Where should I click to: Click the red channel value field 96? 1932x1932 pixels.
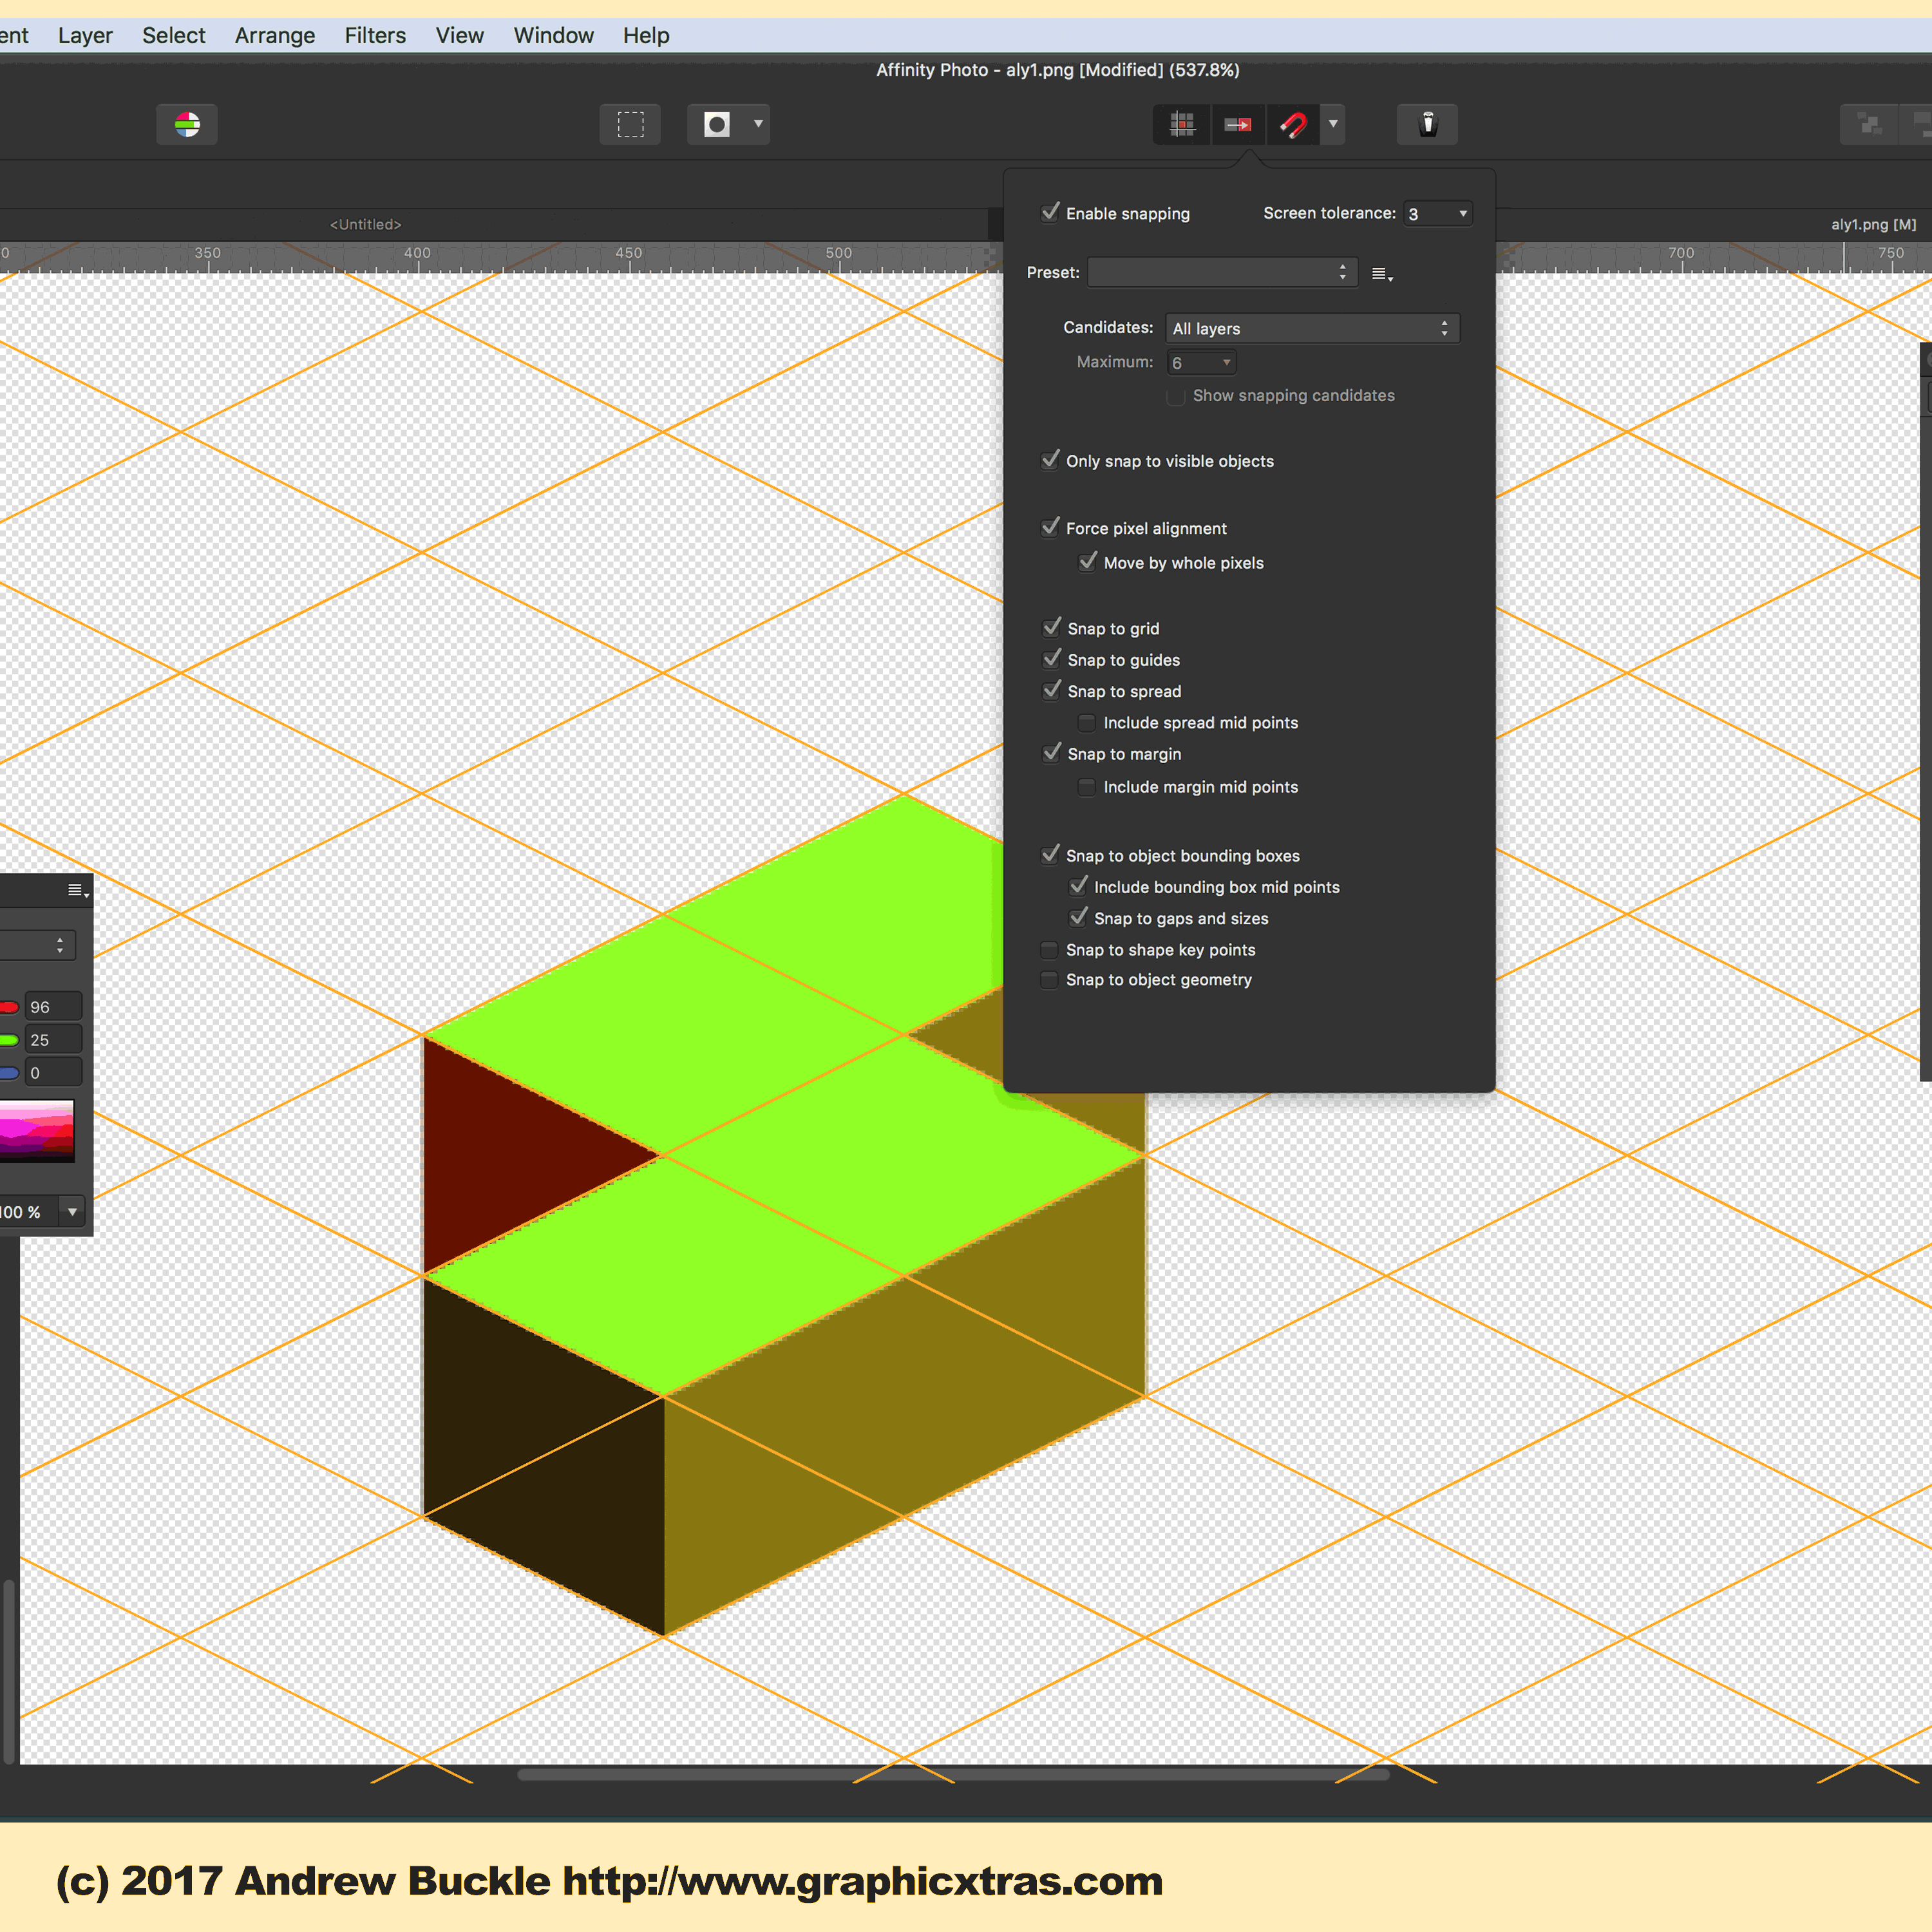point(53,1007)
